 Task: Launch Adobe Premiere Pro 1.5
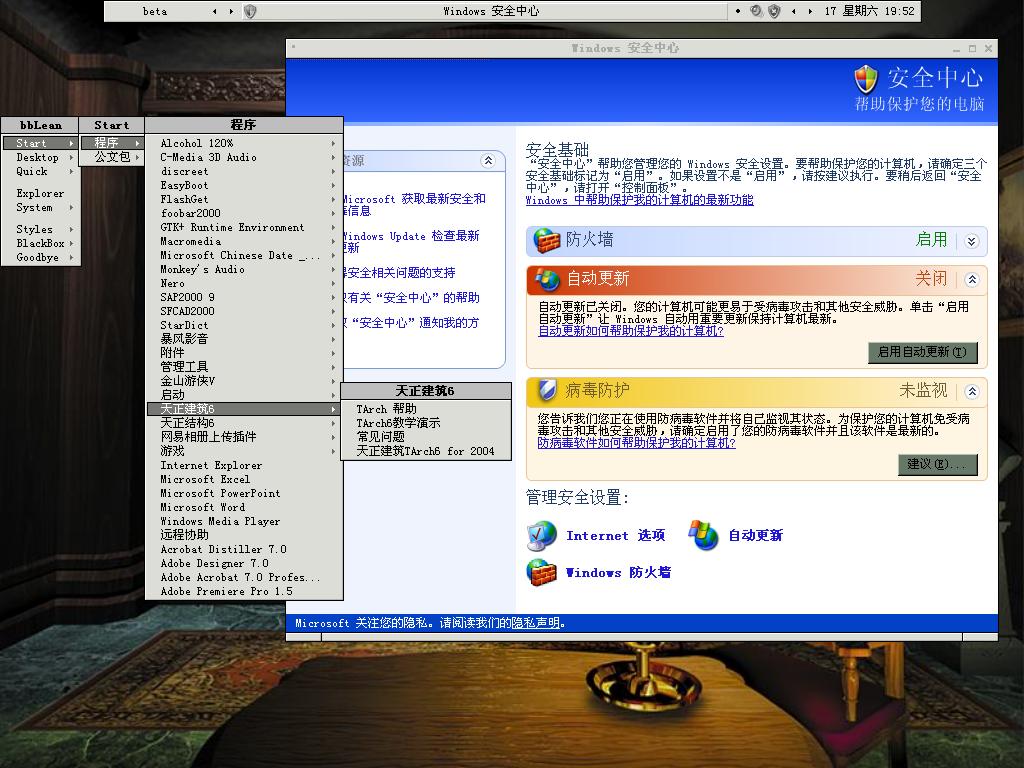pos(245,592)
